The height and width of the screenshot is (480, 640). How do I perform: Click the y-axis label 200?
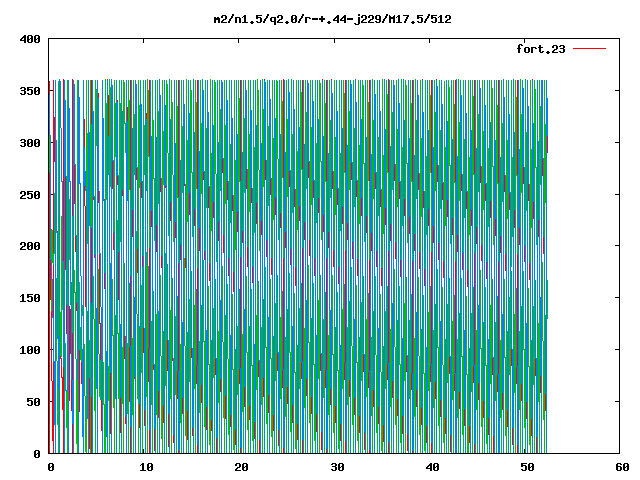[x=30, y=246]
